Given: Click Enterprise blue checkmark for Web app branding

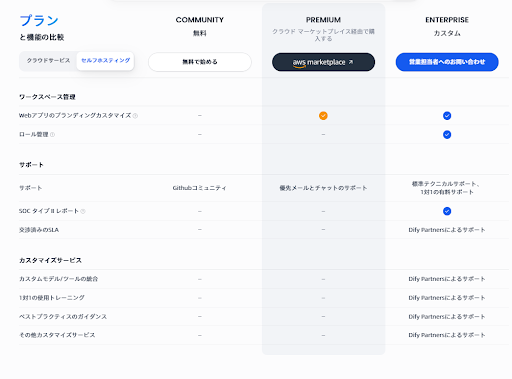Looking at the screenshot, I should click(x=447, y=116).
